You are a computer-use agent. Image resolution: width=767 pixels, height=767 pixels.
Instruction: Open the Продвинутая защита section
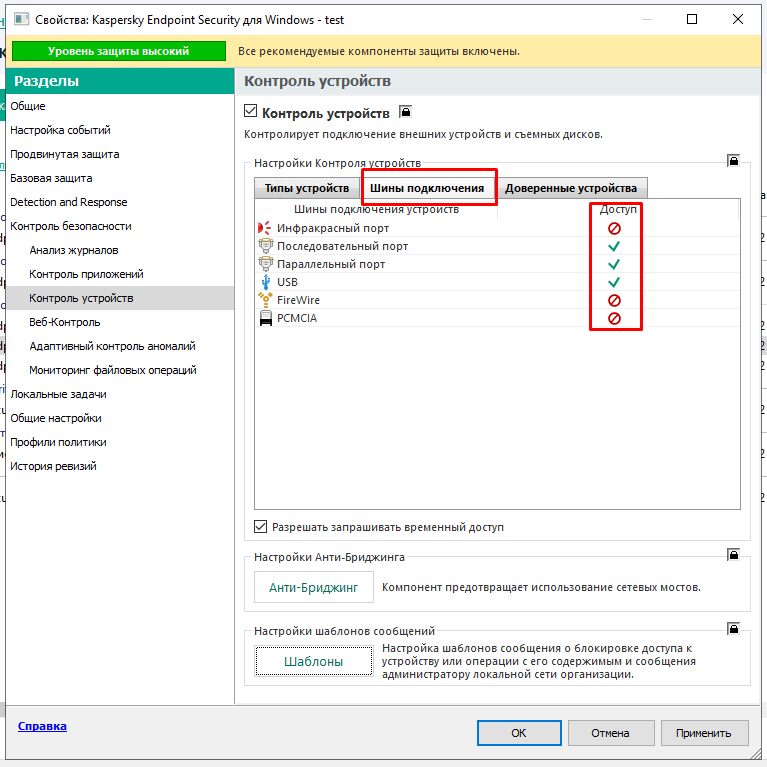(120, 154)
